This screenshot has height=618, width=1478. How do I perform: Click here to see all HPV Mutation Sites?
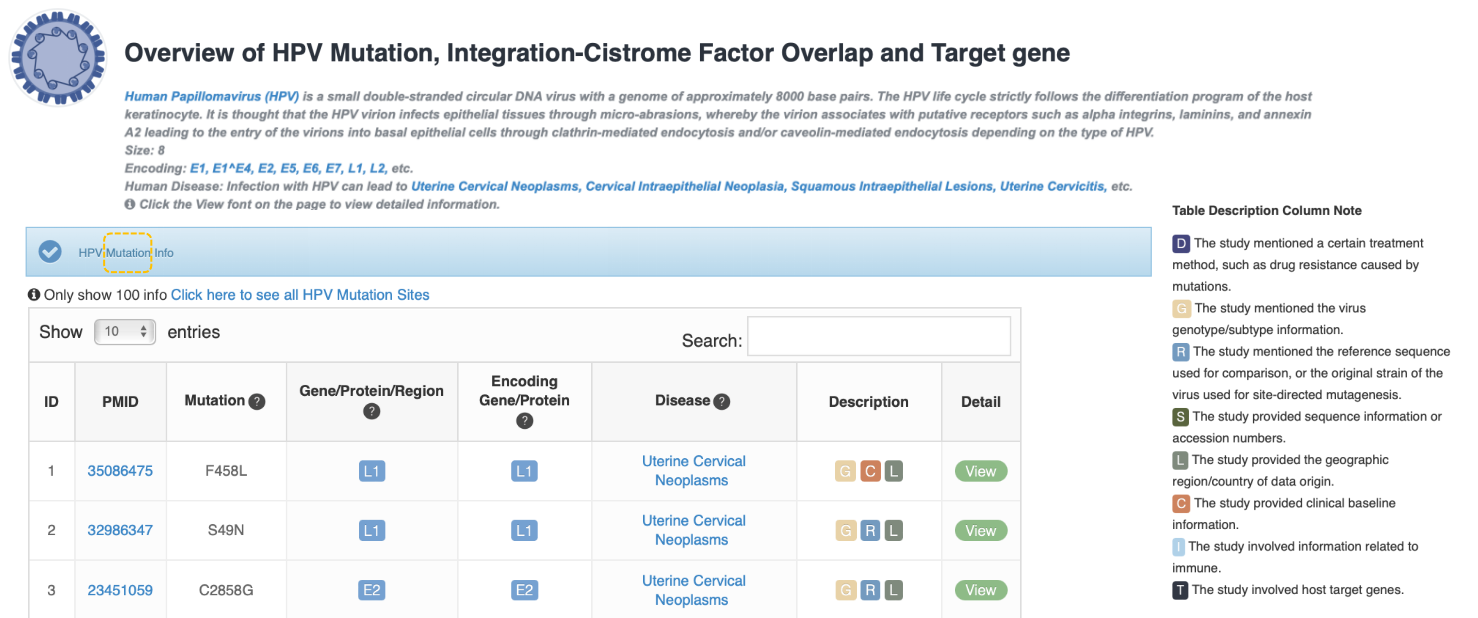(x=300, y=295)
